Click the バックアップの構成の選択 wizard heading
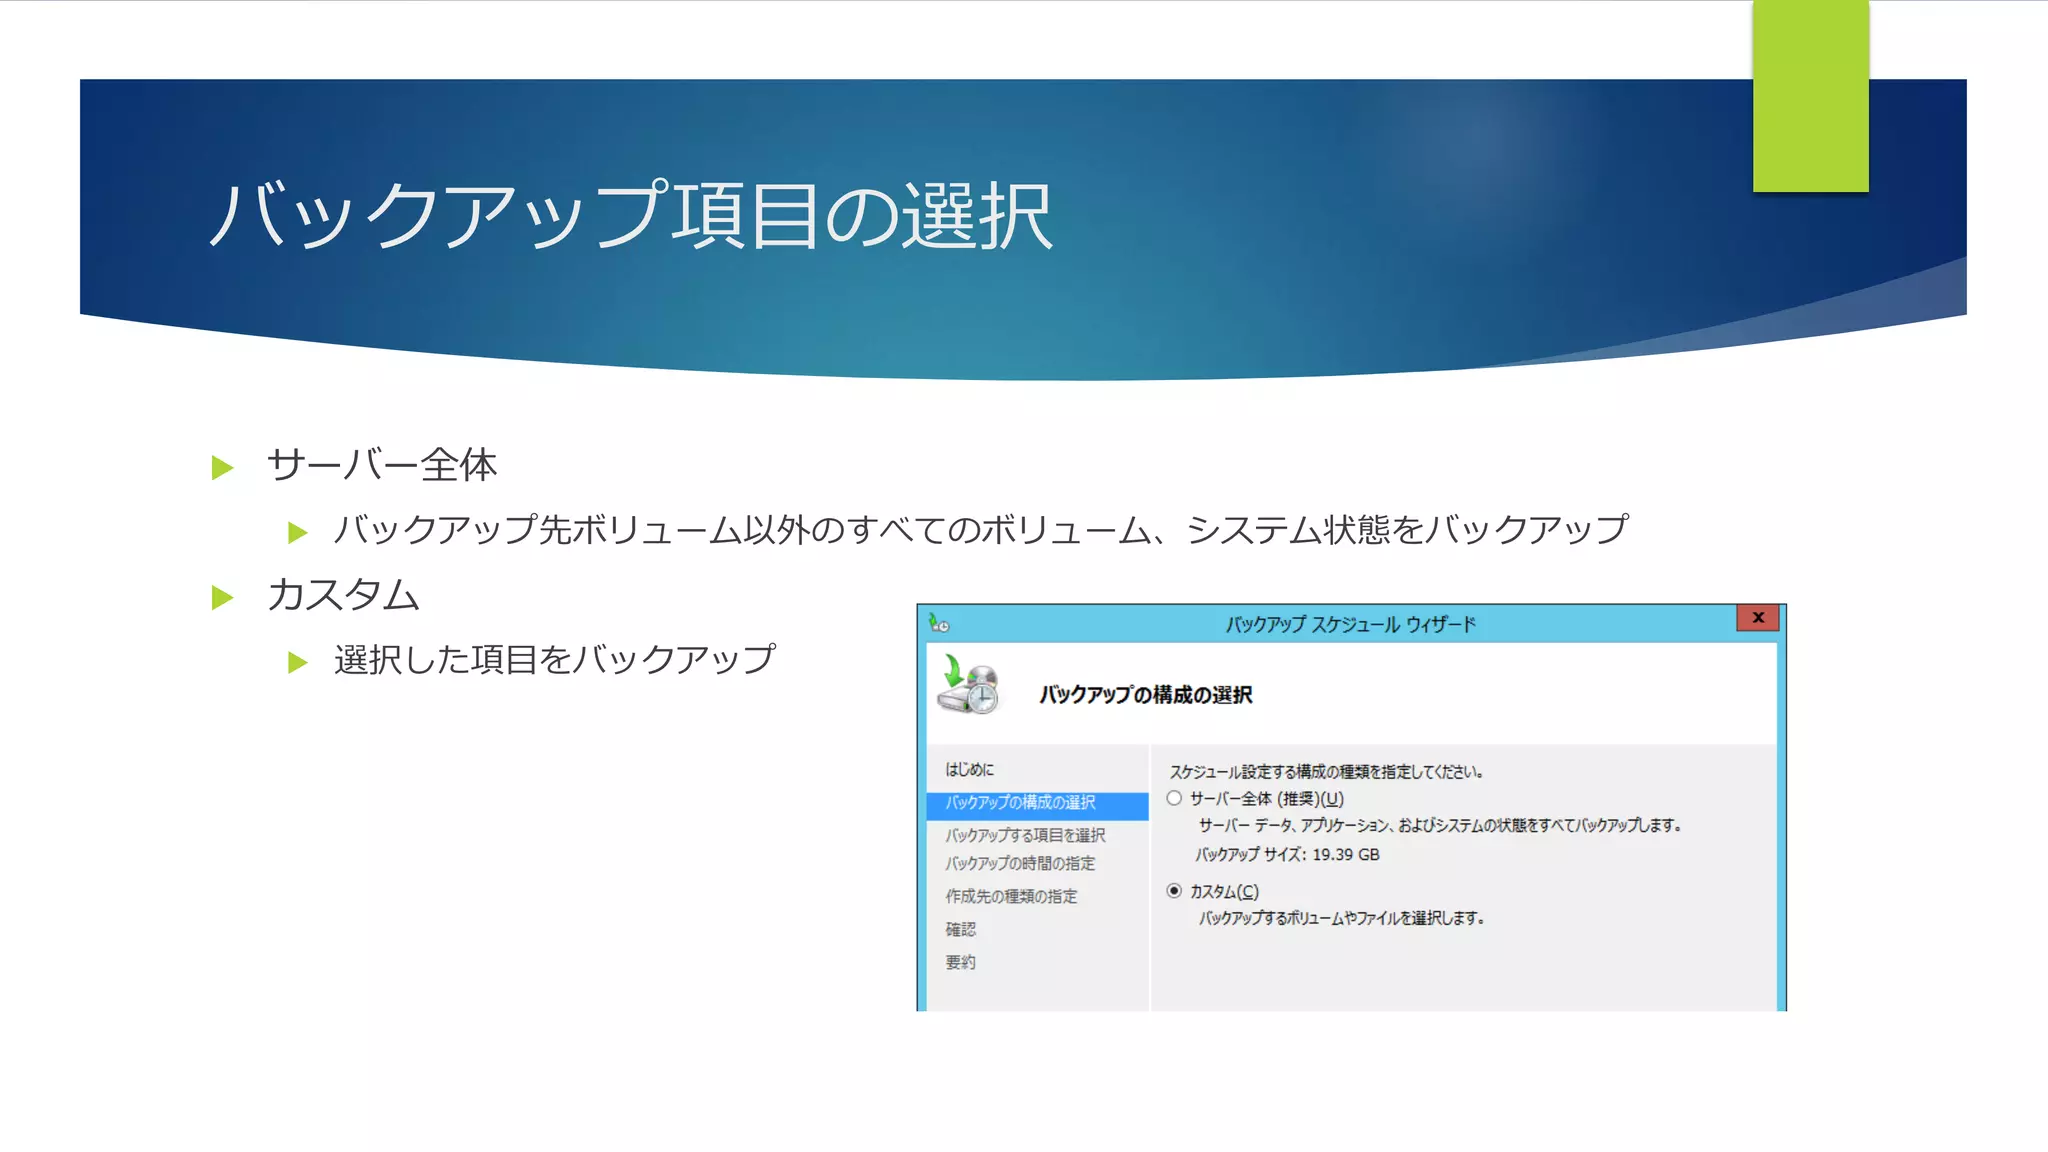Viewport: 2048px width, 1152px height. pyautogui.click(x=1145, y=695)
